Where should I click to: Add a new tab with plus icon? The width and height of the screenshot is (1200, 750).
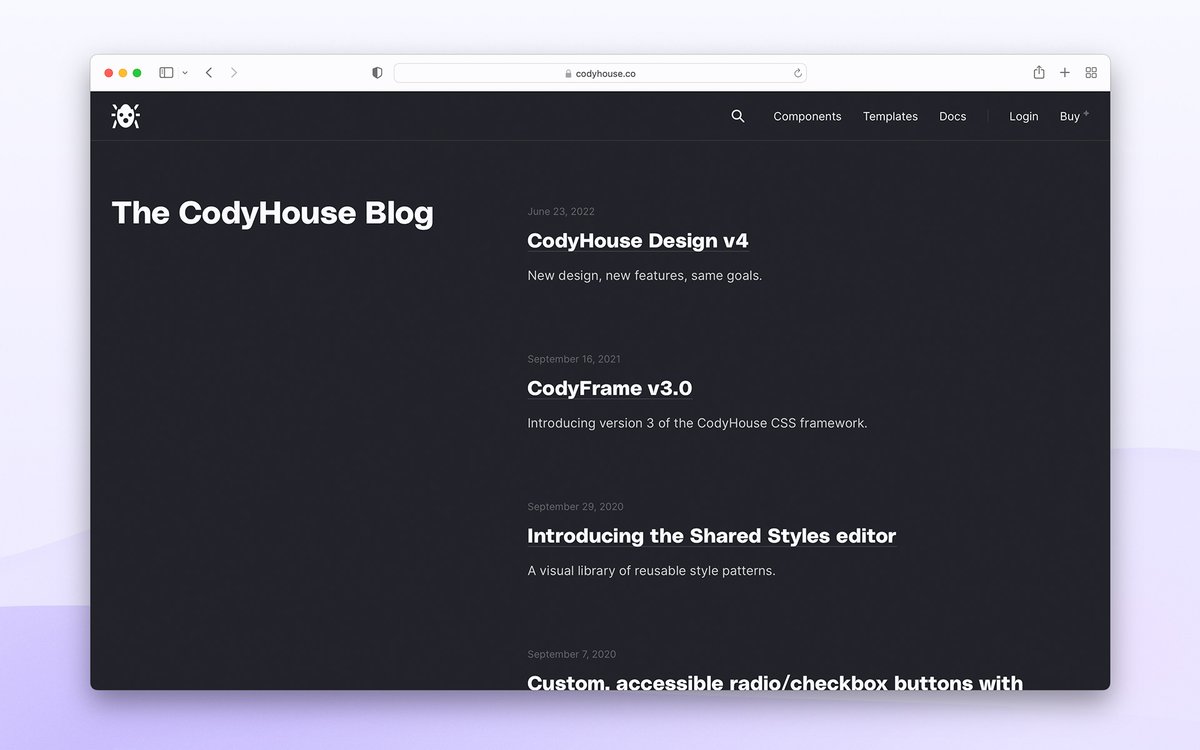point(1065,73)
